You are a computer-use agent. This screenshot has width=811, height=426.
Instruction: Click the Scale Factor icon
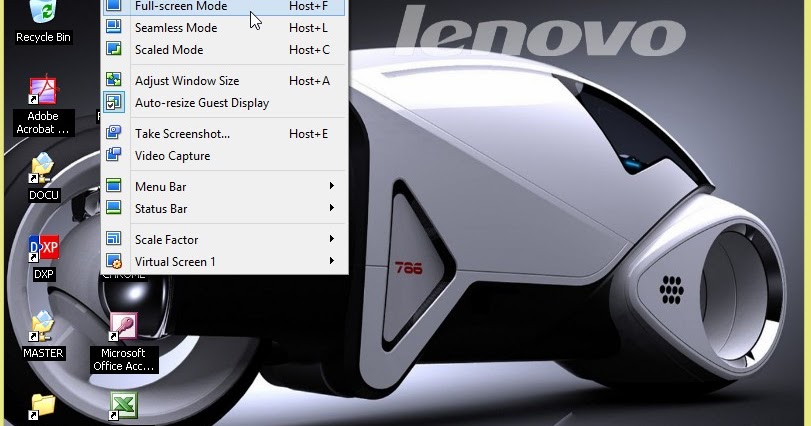[x=113, y=238]
